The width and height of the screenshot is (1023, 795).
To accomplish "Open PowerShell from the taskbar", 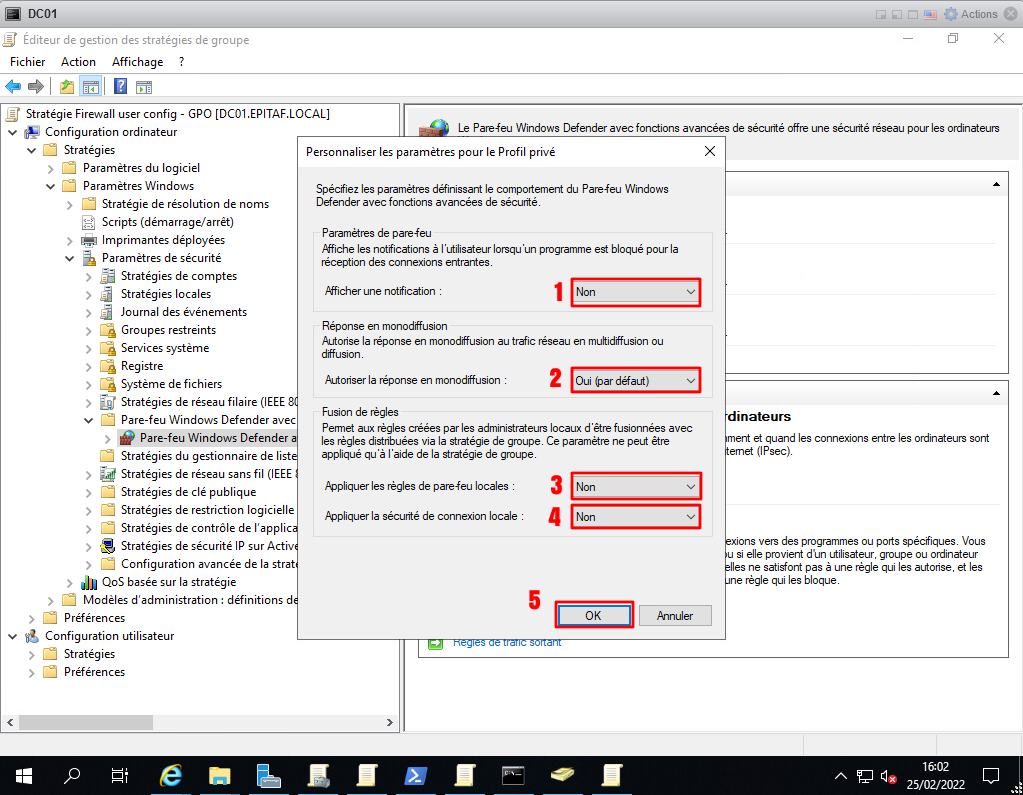I will coord(415,775).
